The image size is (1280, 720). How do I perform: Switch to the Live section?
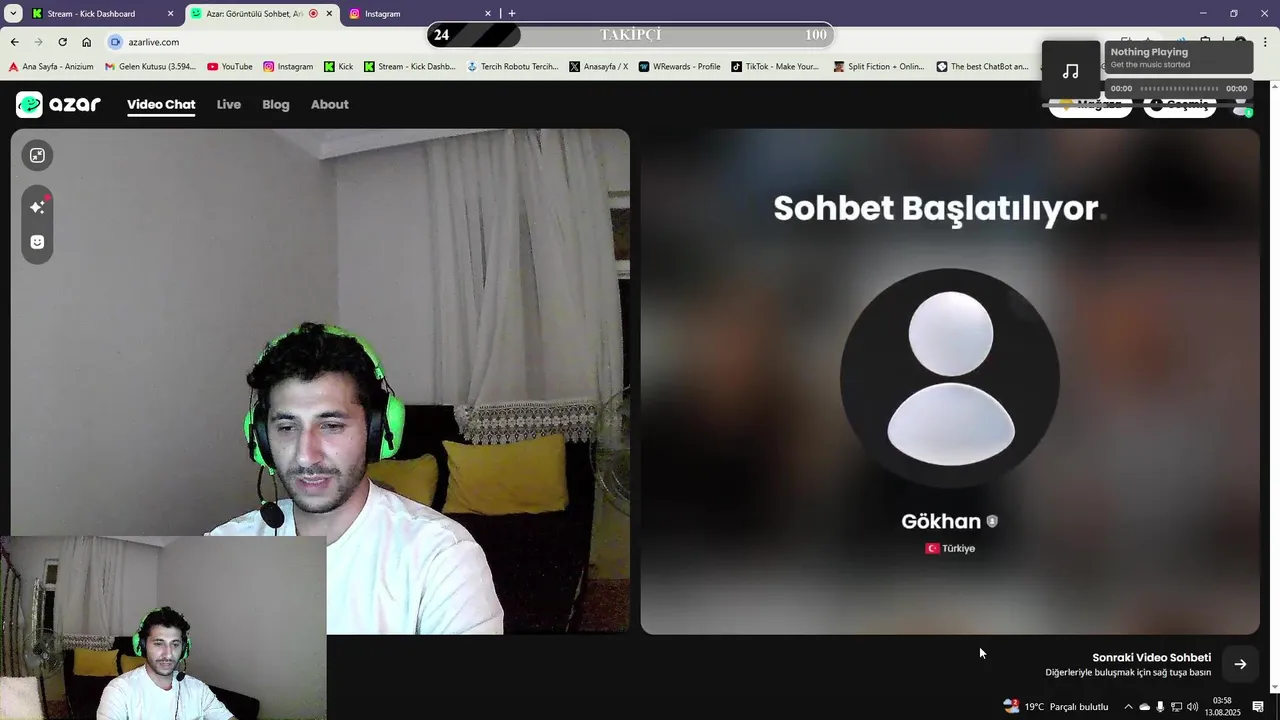pyautogui.click(x=229, y=104)
